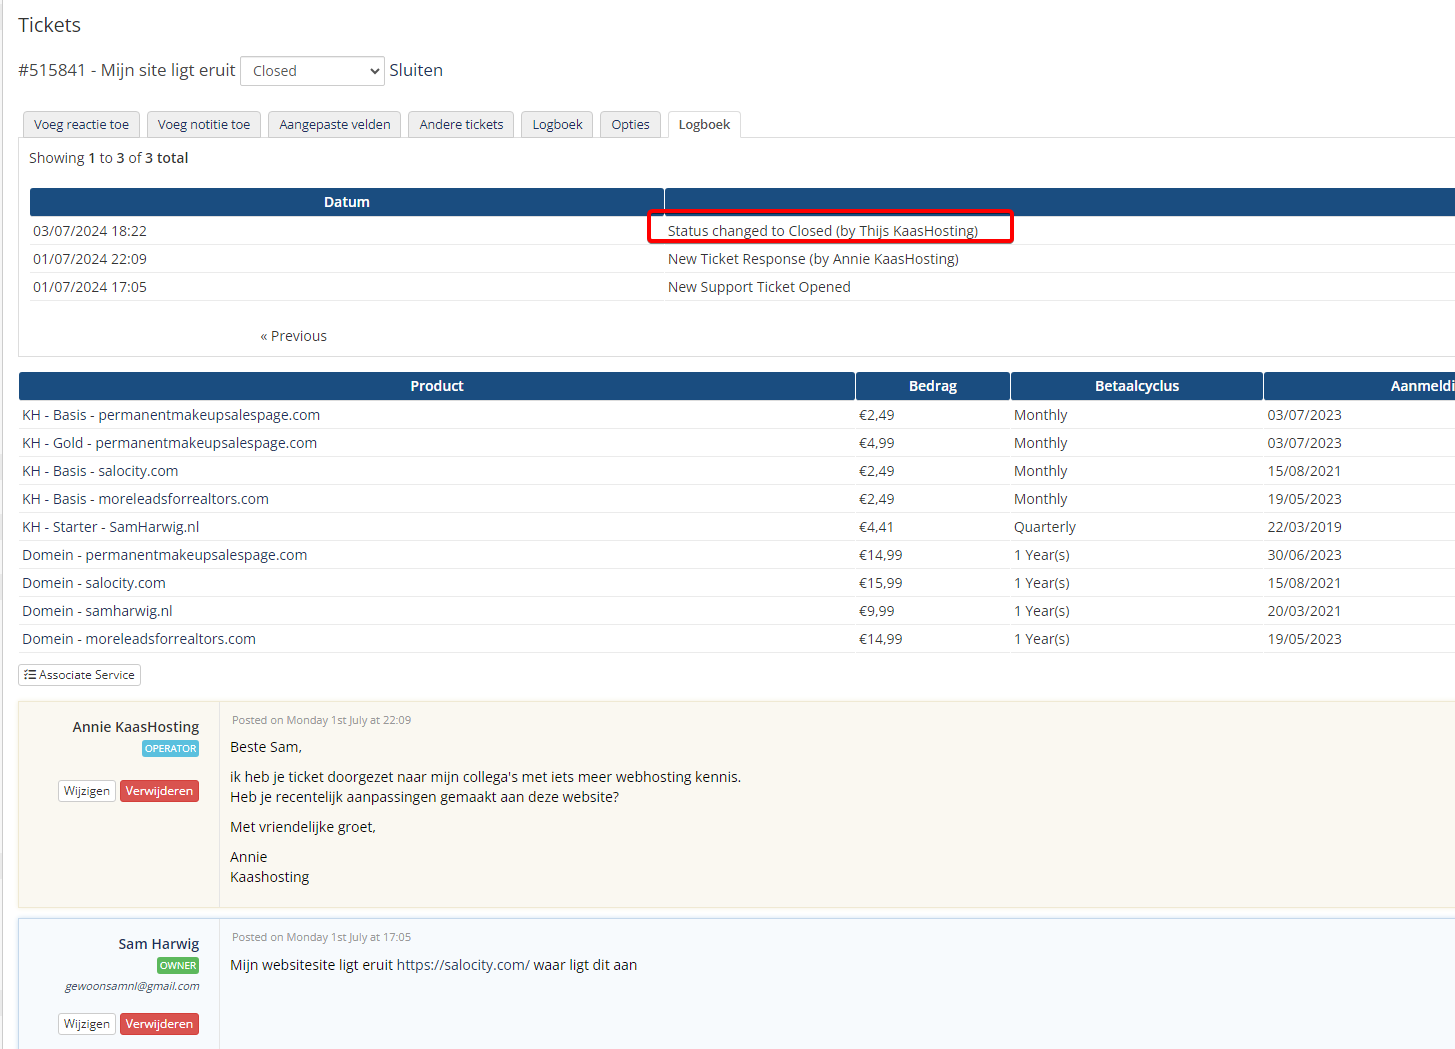Screen dimensions: 1455x1049
Task: Click the Datum column header
Action: [x=346, y=202]
